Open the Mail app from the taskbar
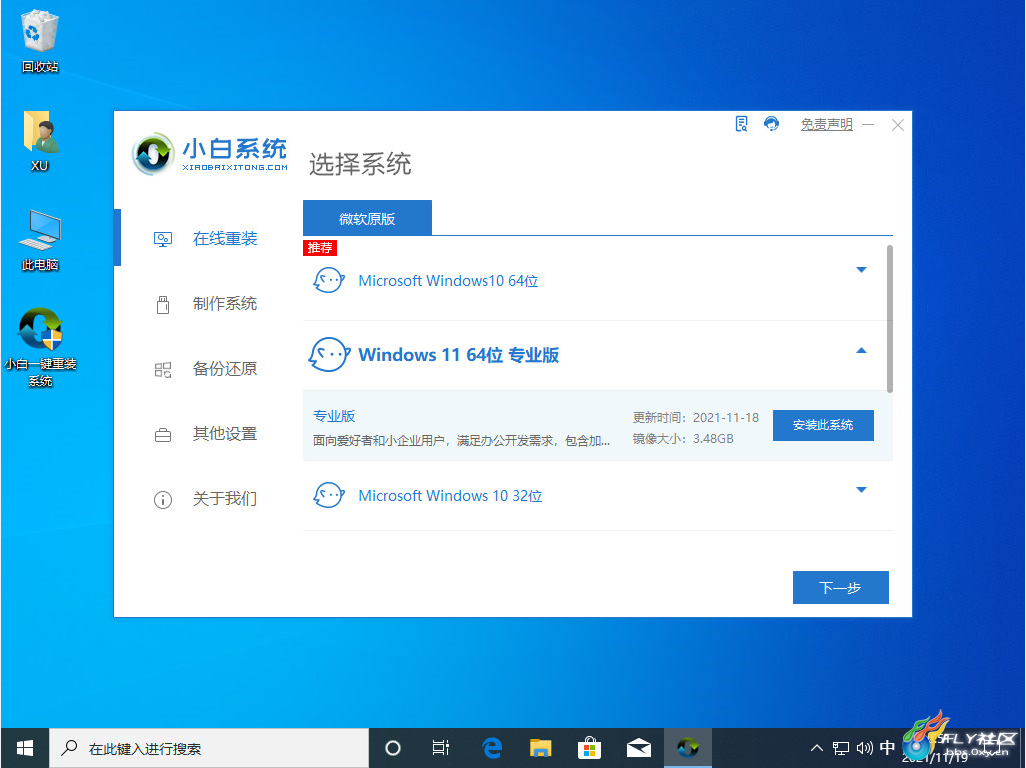1026x768 pixels. click(x=639, y=748)
